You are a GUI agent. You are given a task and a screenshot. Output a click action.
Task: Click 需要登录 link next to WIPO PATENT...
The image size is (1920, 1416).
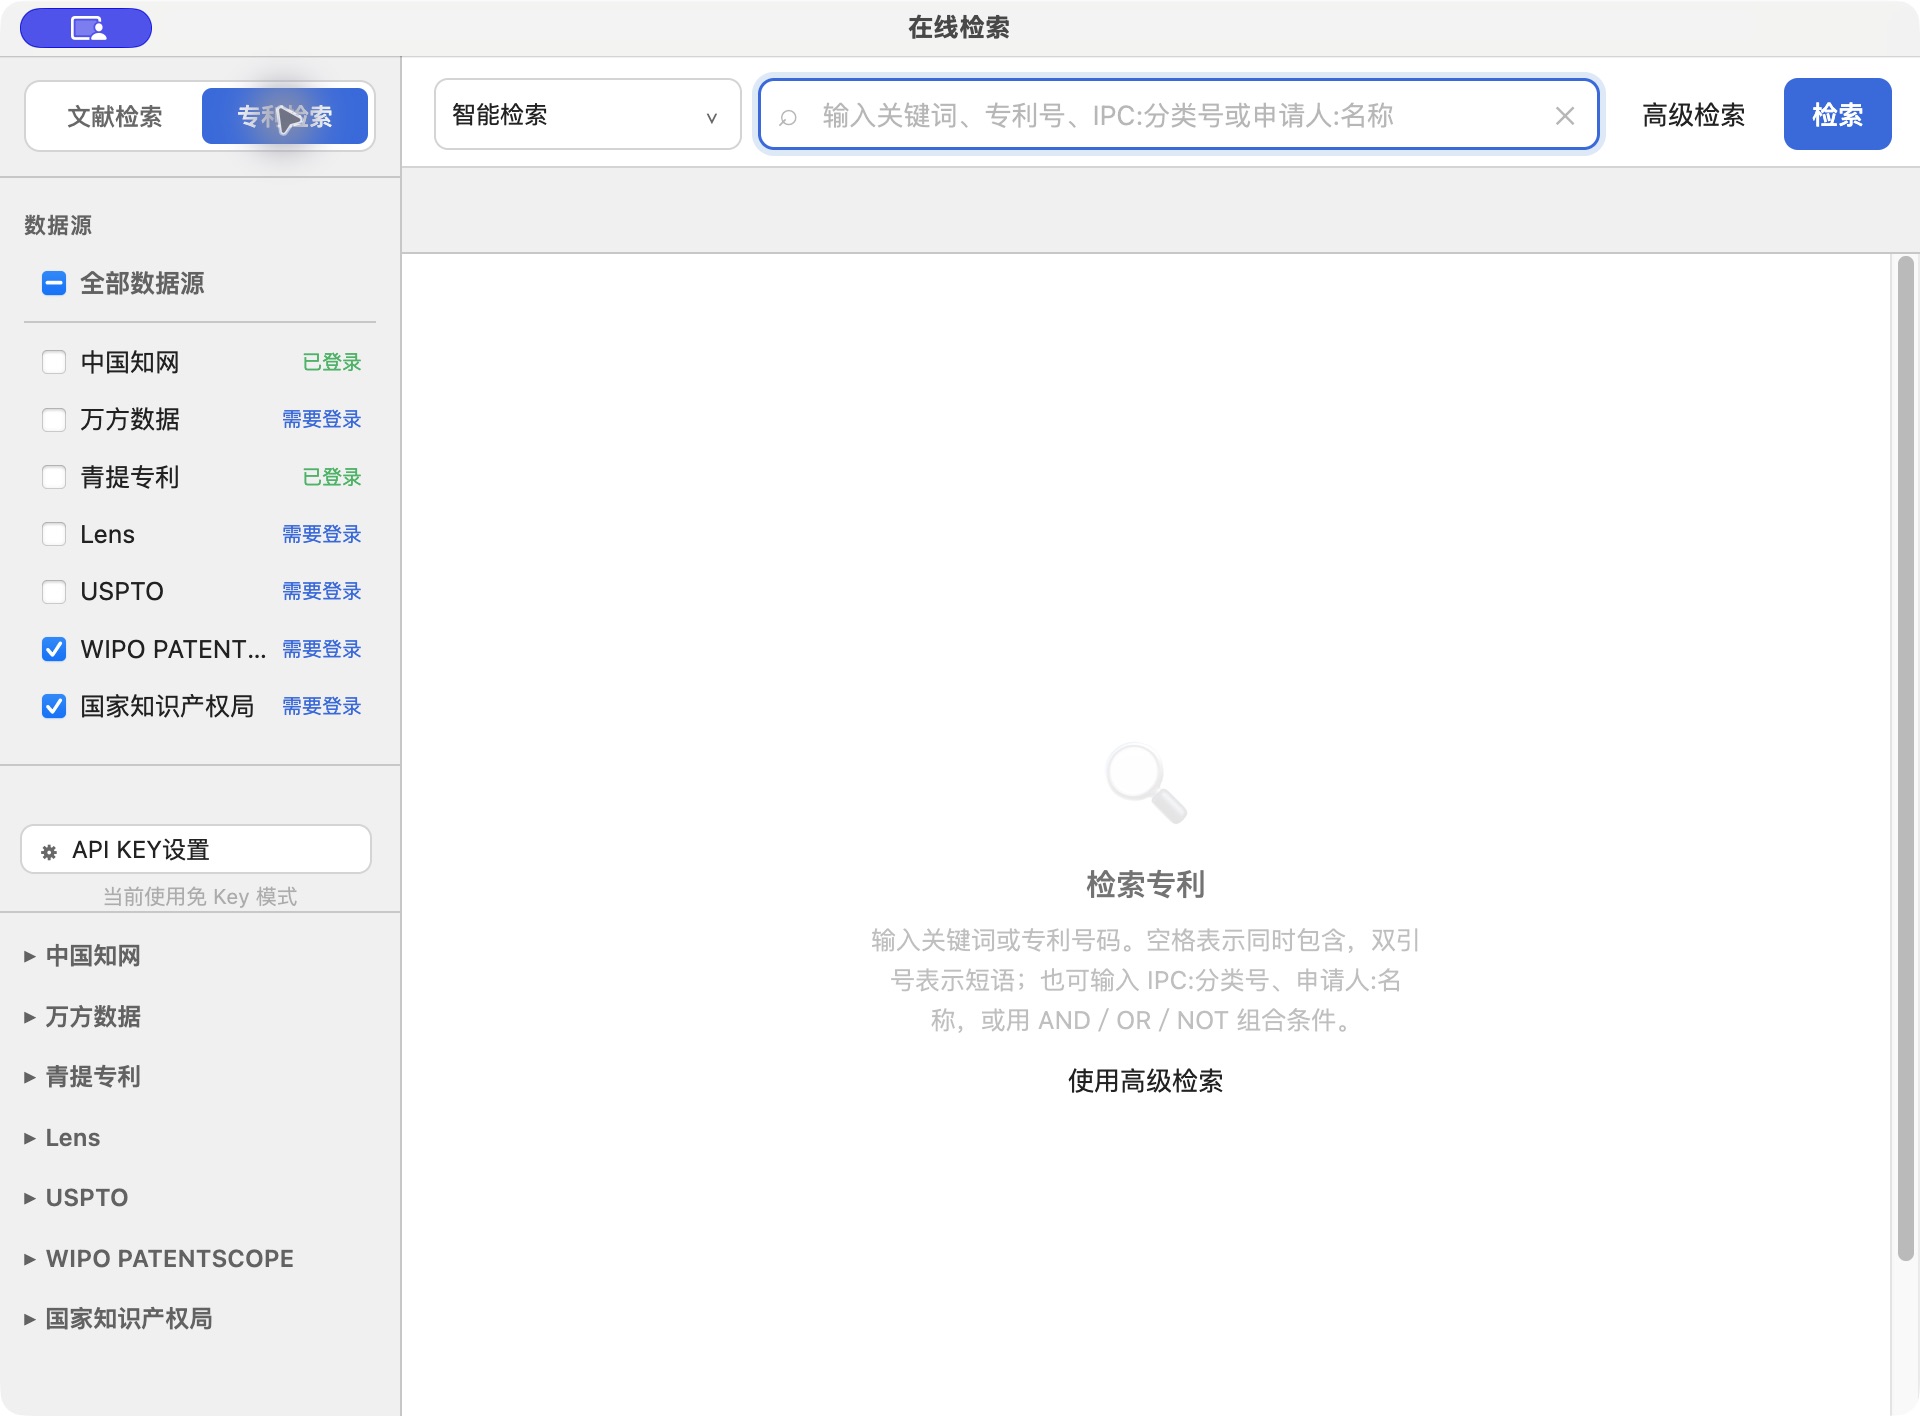[321, 650]
